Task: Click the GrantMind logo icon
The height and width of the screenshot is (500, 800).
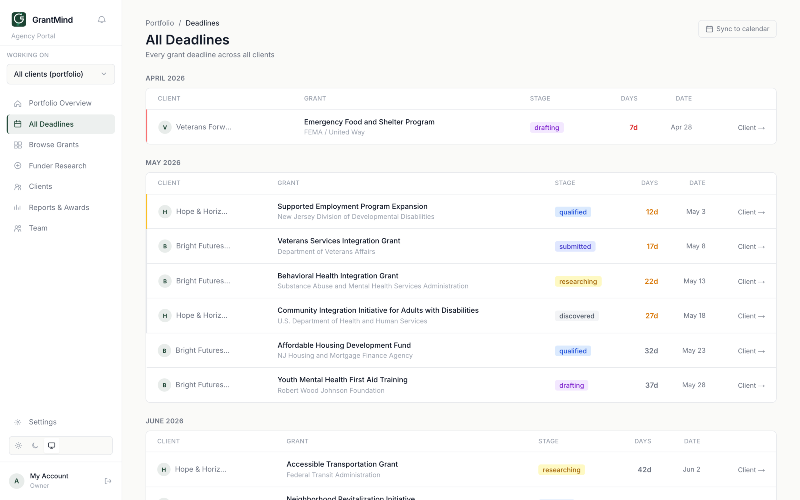Action: click(19, 19)
